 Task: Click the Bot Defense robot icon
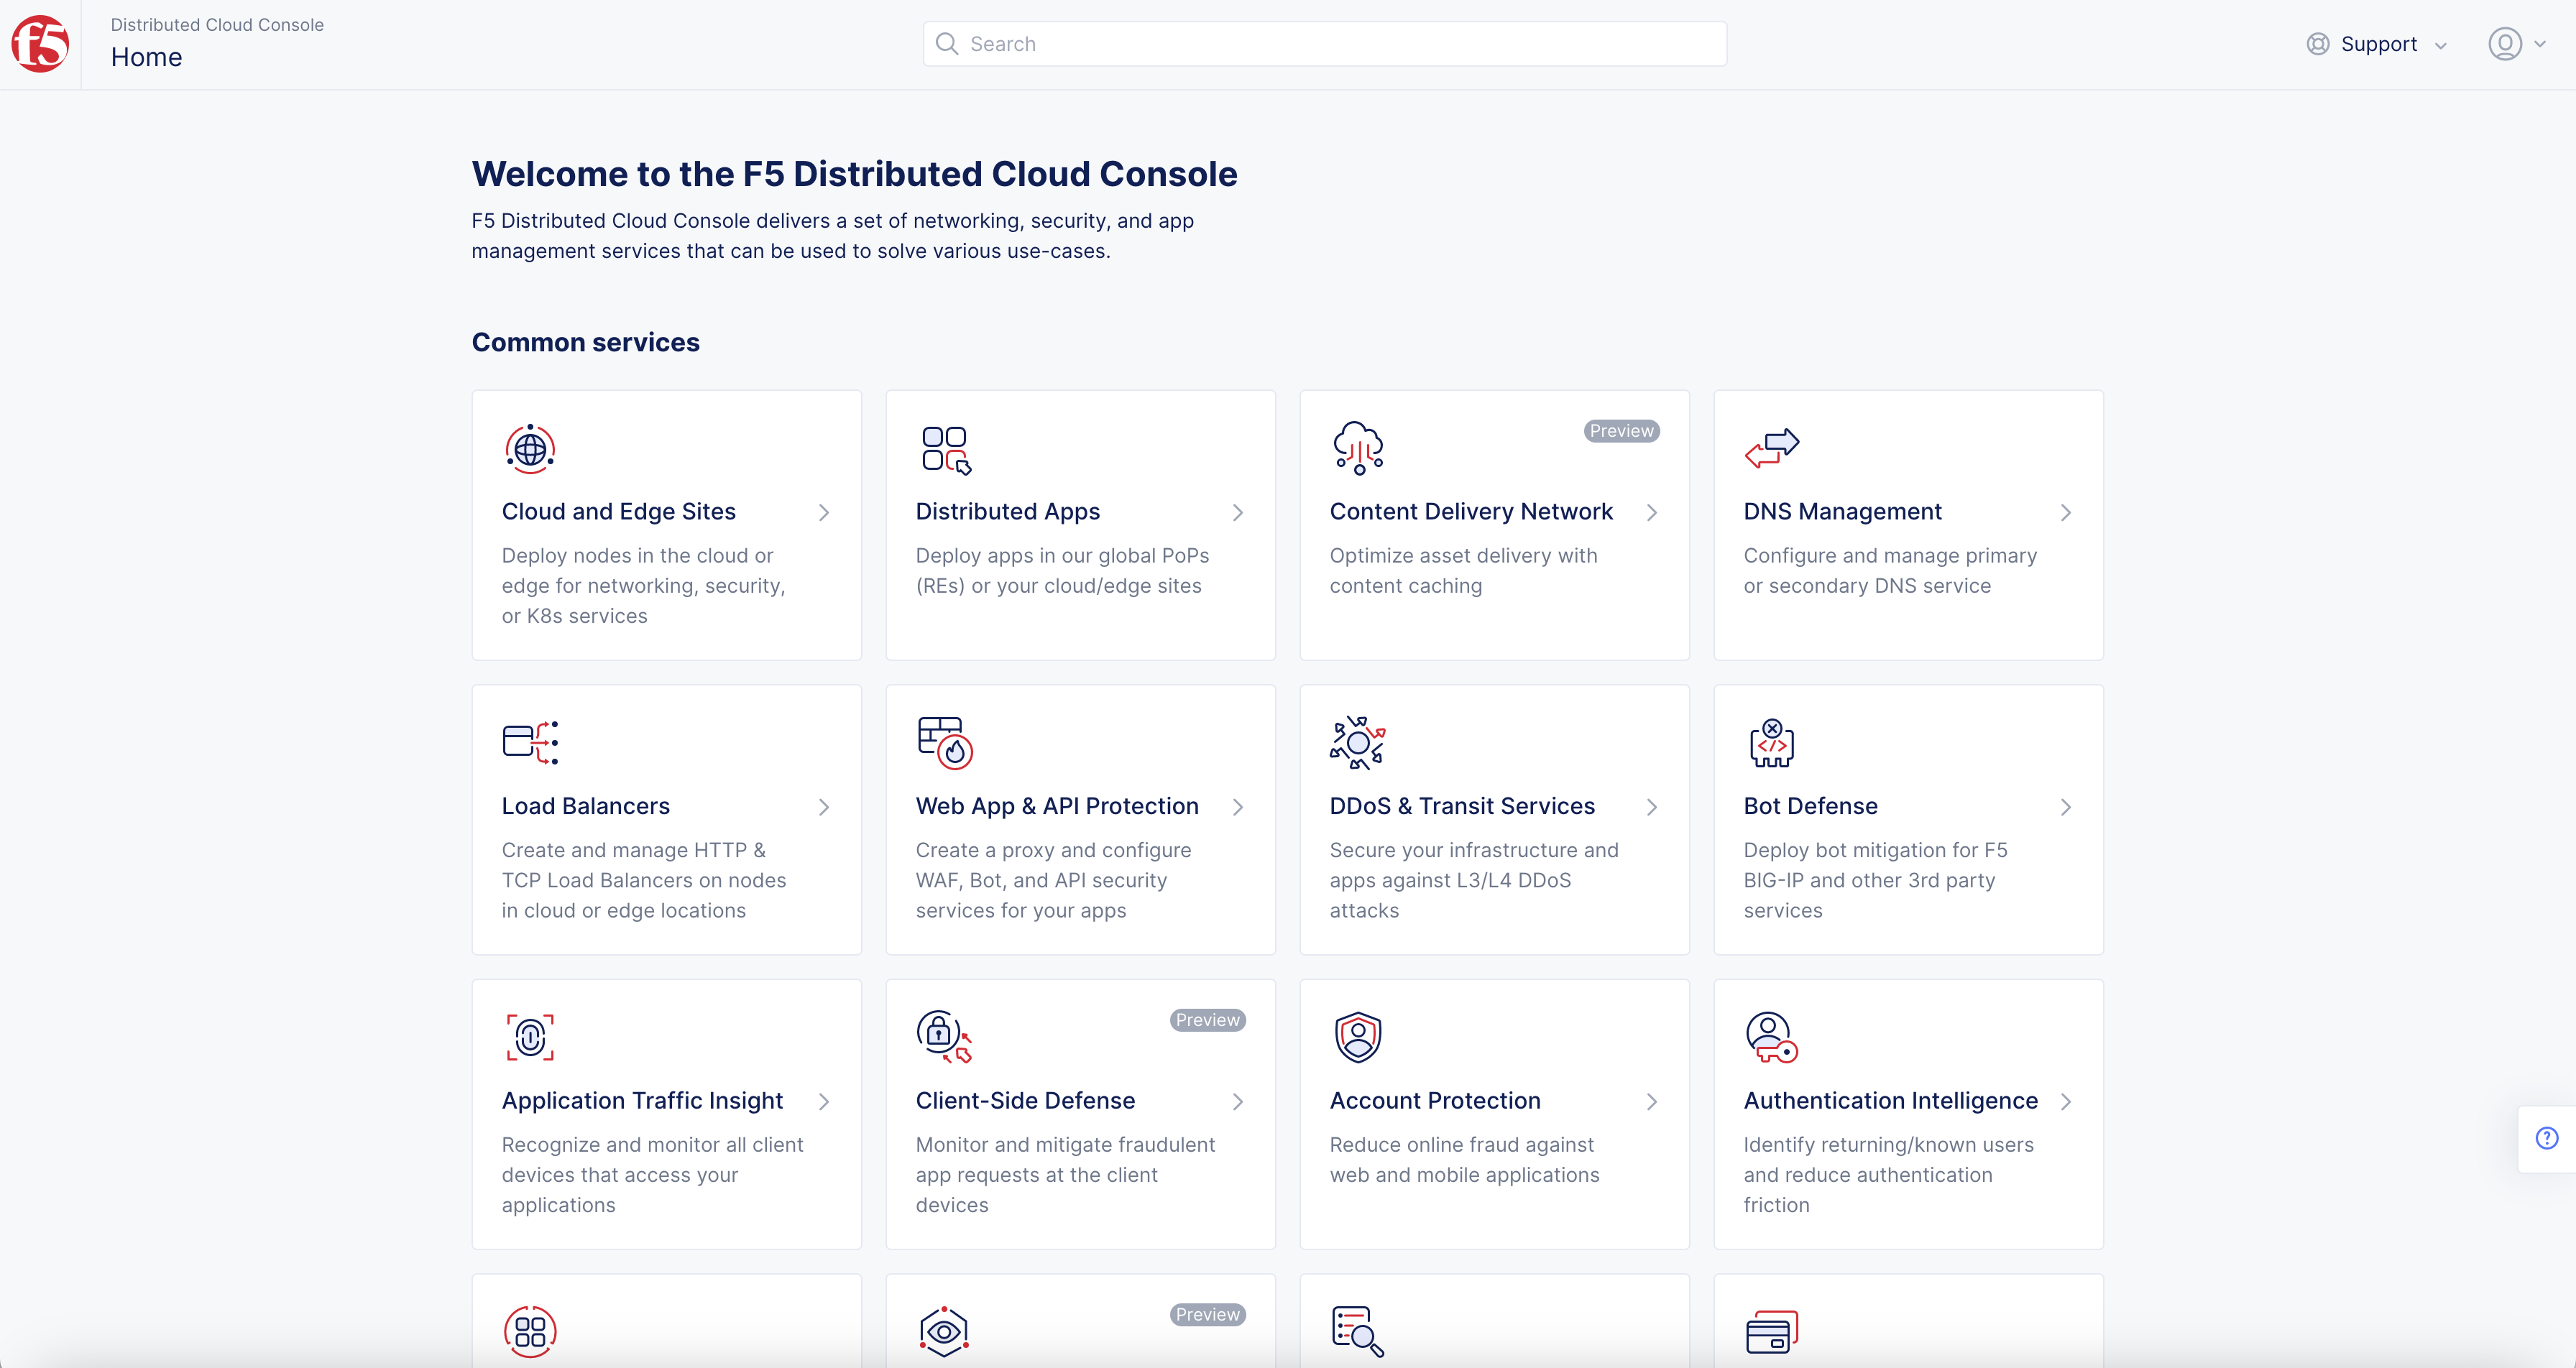click(x=1771, y=743)
